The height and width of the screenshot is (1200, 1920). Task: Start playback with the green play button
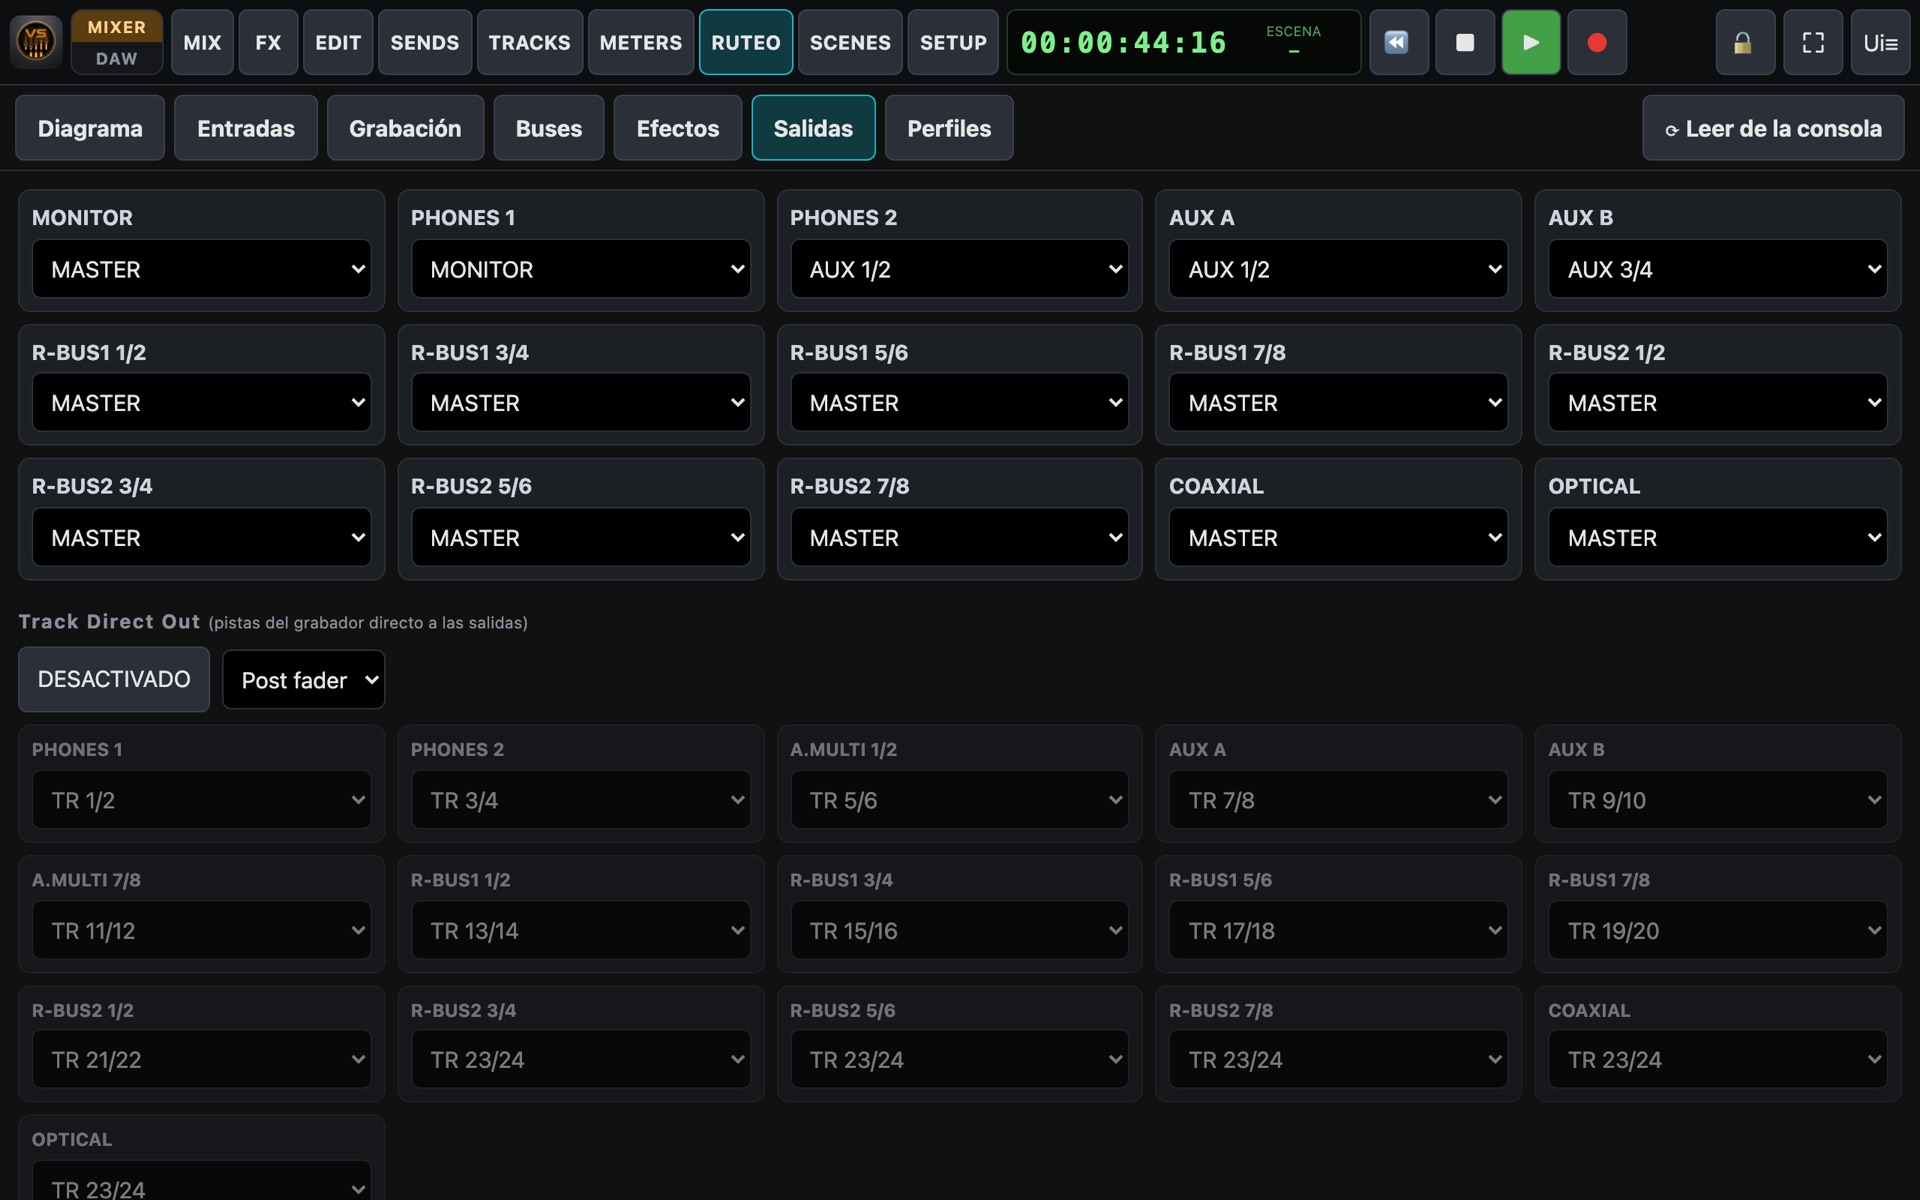pyautogui.click(x=1530, y=42)
